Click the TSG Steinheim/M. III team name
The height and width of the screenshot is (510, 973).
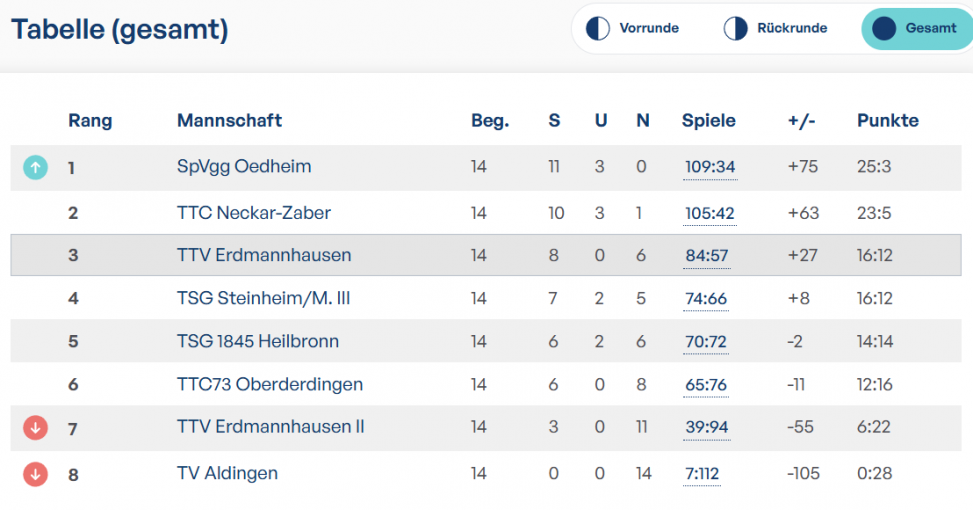[263, 298]
